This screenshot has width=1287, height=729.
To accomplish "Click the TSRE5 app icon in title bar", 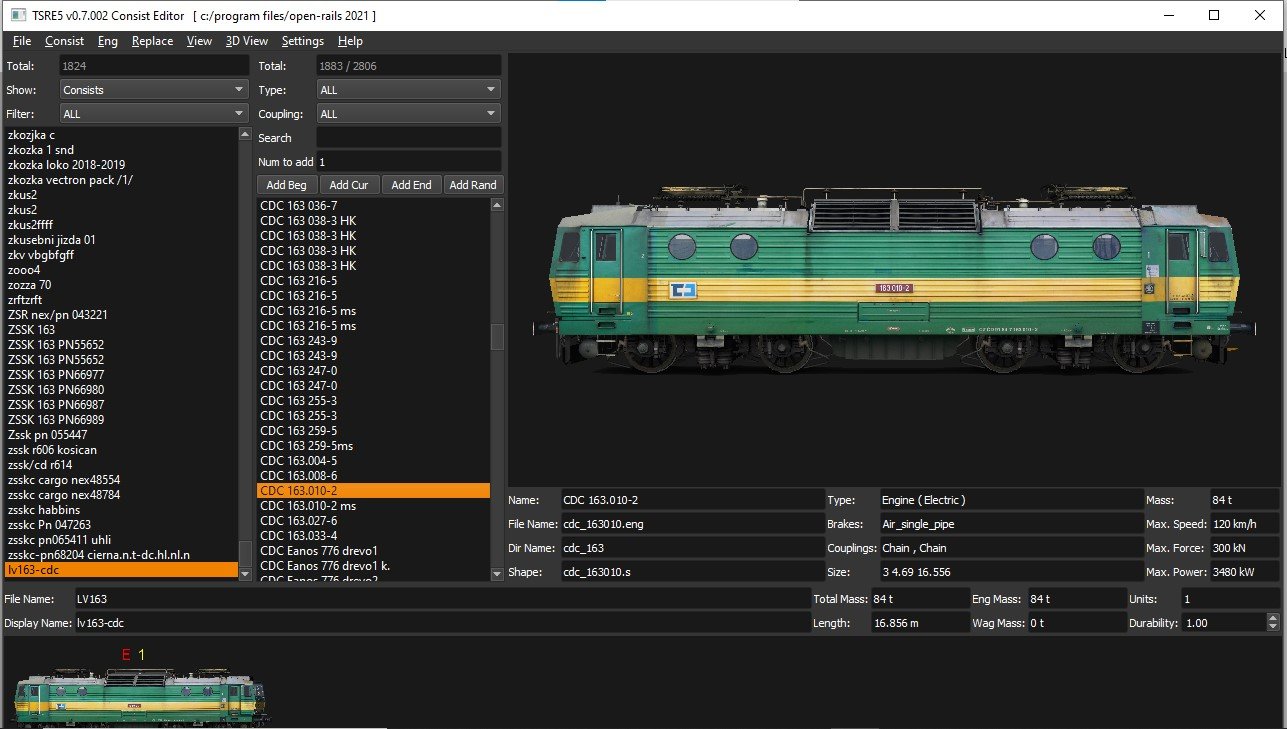I will [17, 16].
